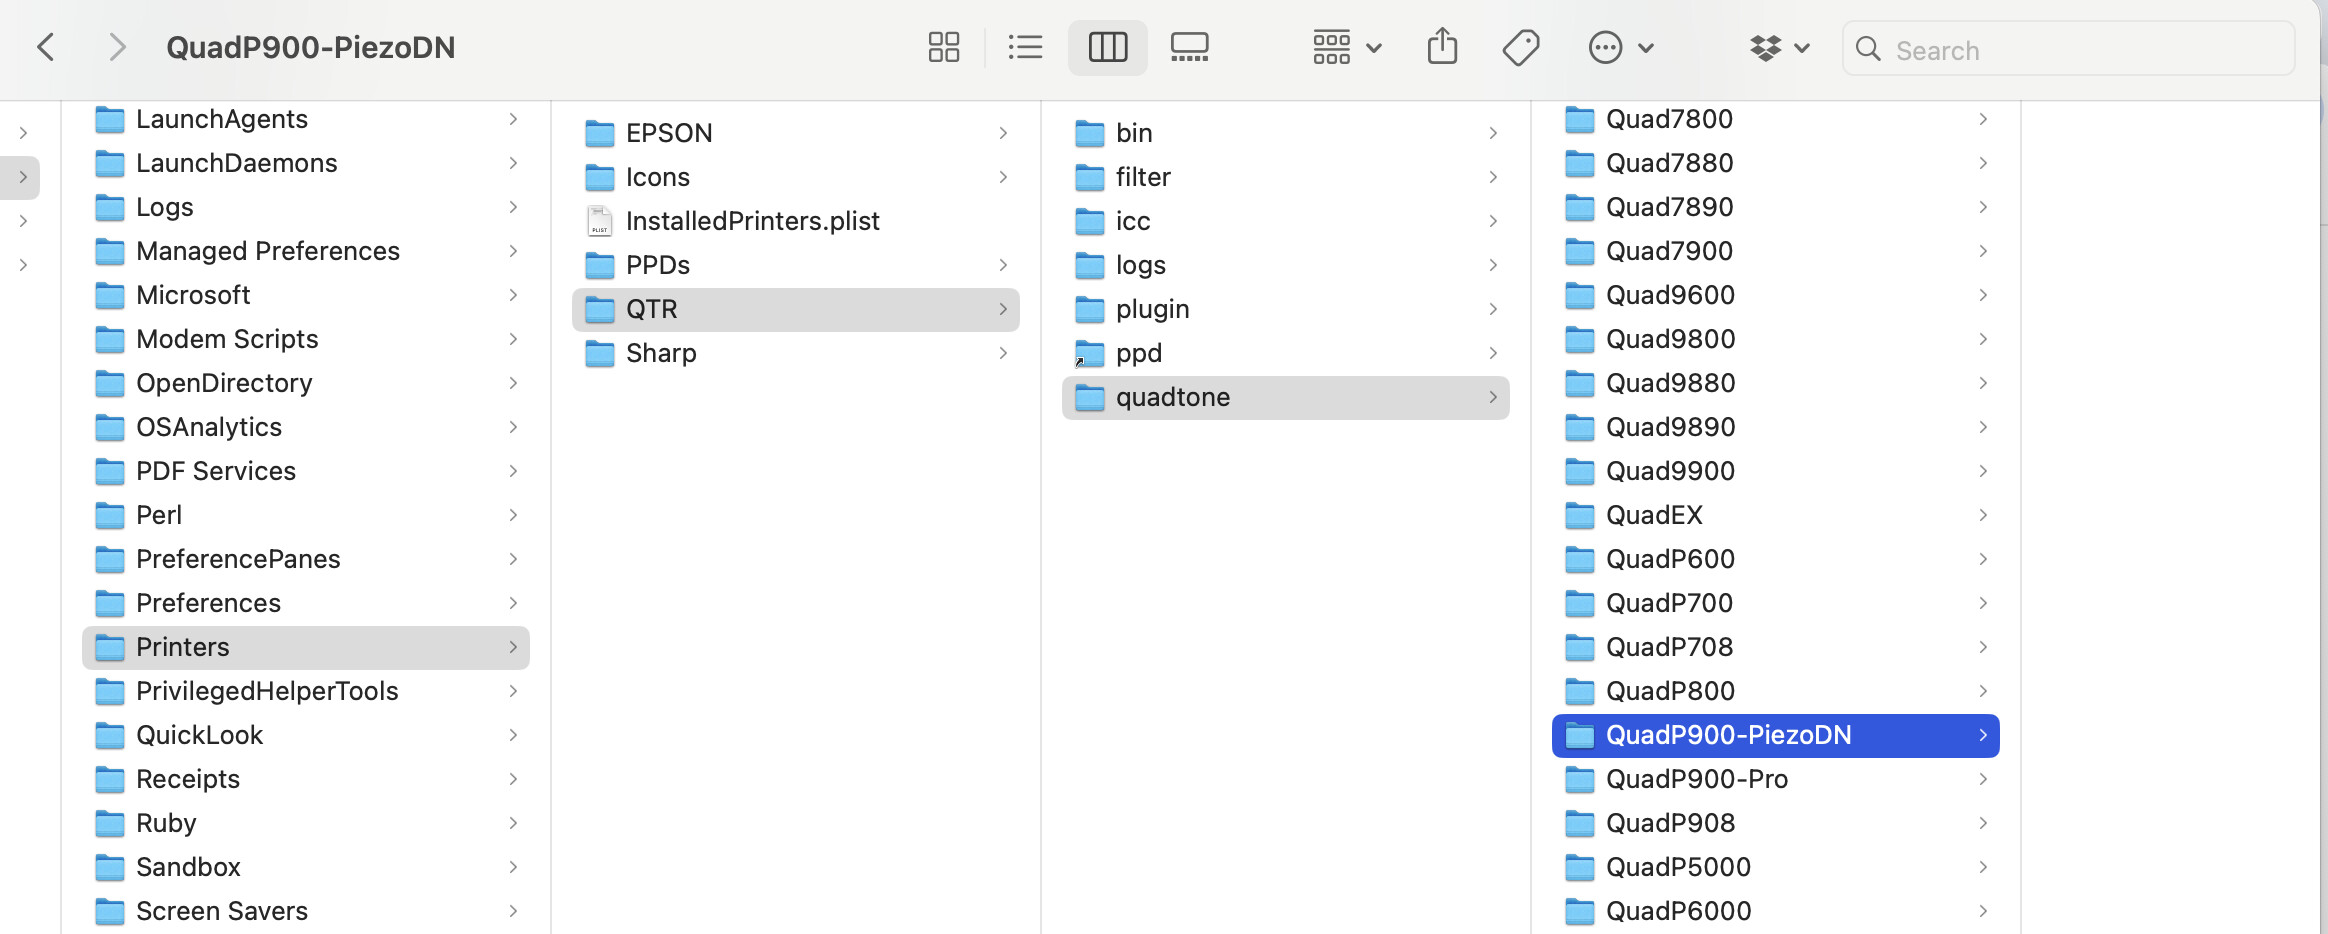Image resolution: width=2328 pixels, height=934 pixels.
Task: Open the Edit Tags icon
Action: pyautogui.click(x=1520, y=47)
